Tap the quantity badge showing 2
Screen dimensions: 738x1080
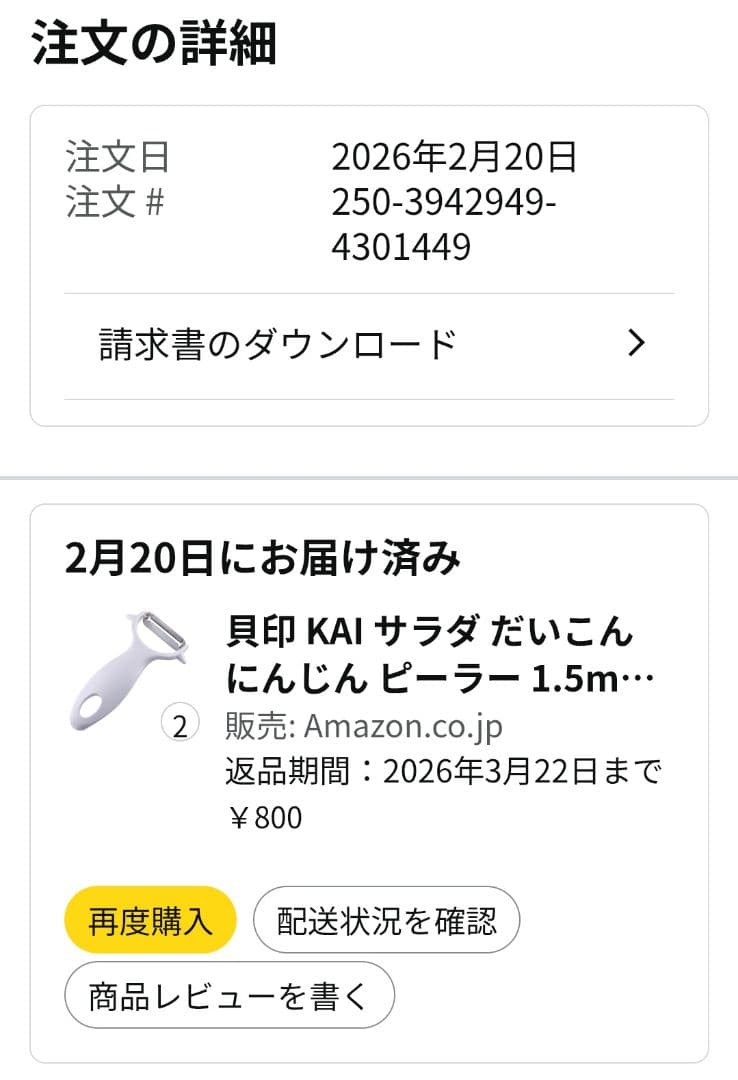[180, 724]
